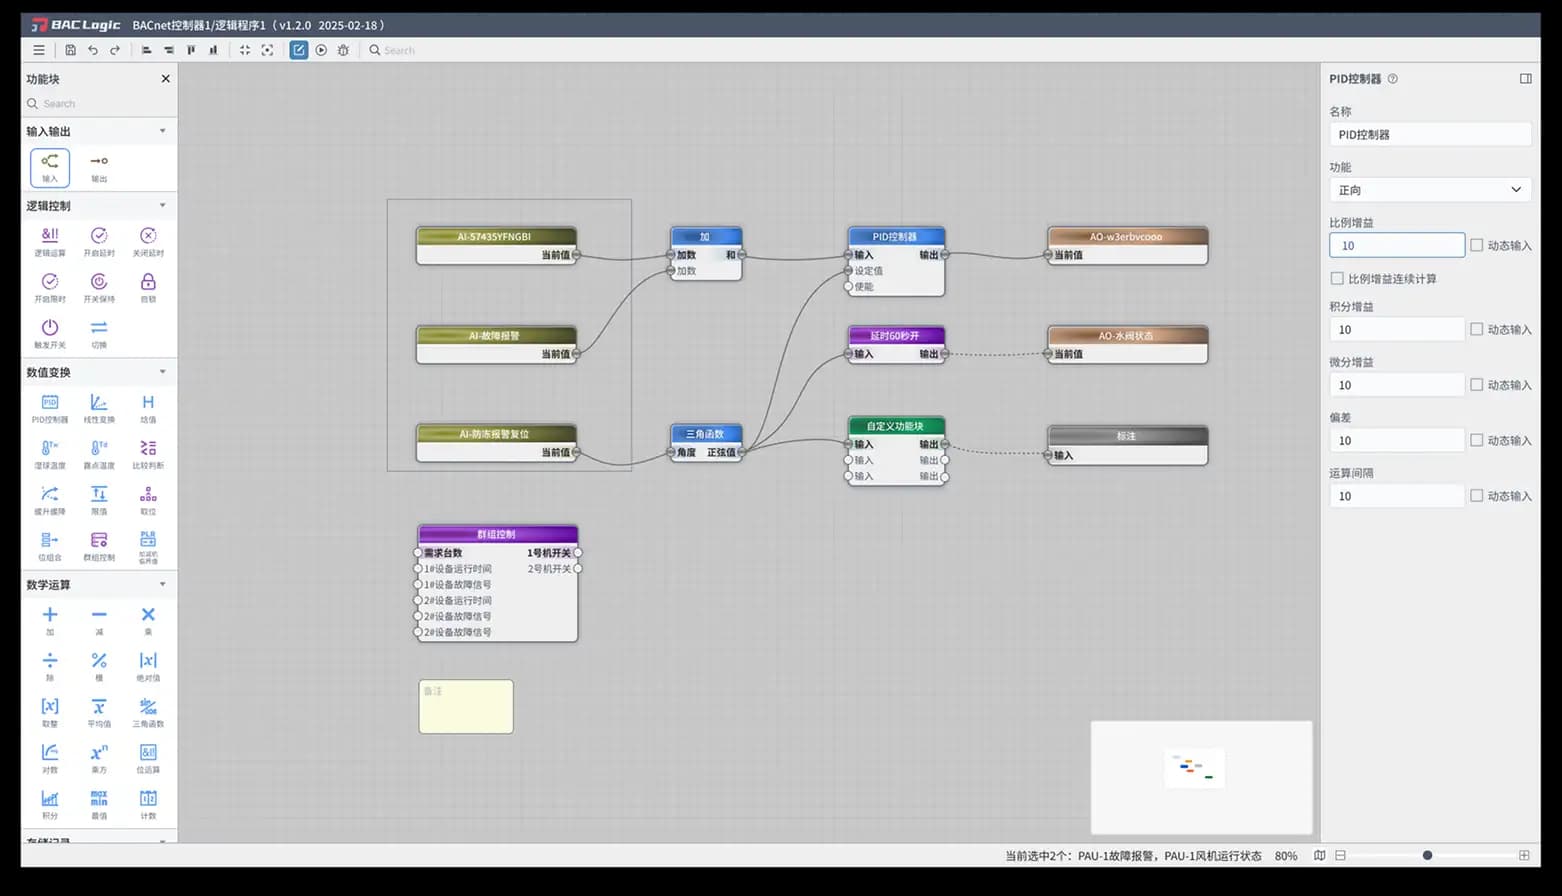Check 比例增益连续计算 checkbox
The image size is (1562, 896).
1337,279
